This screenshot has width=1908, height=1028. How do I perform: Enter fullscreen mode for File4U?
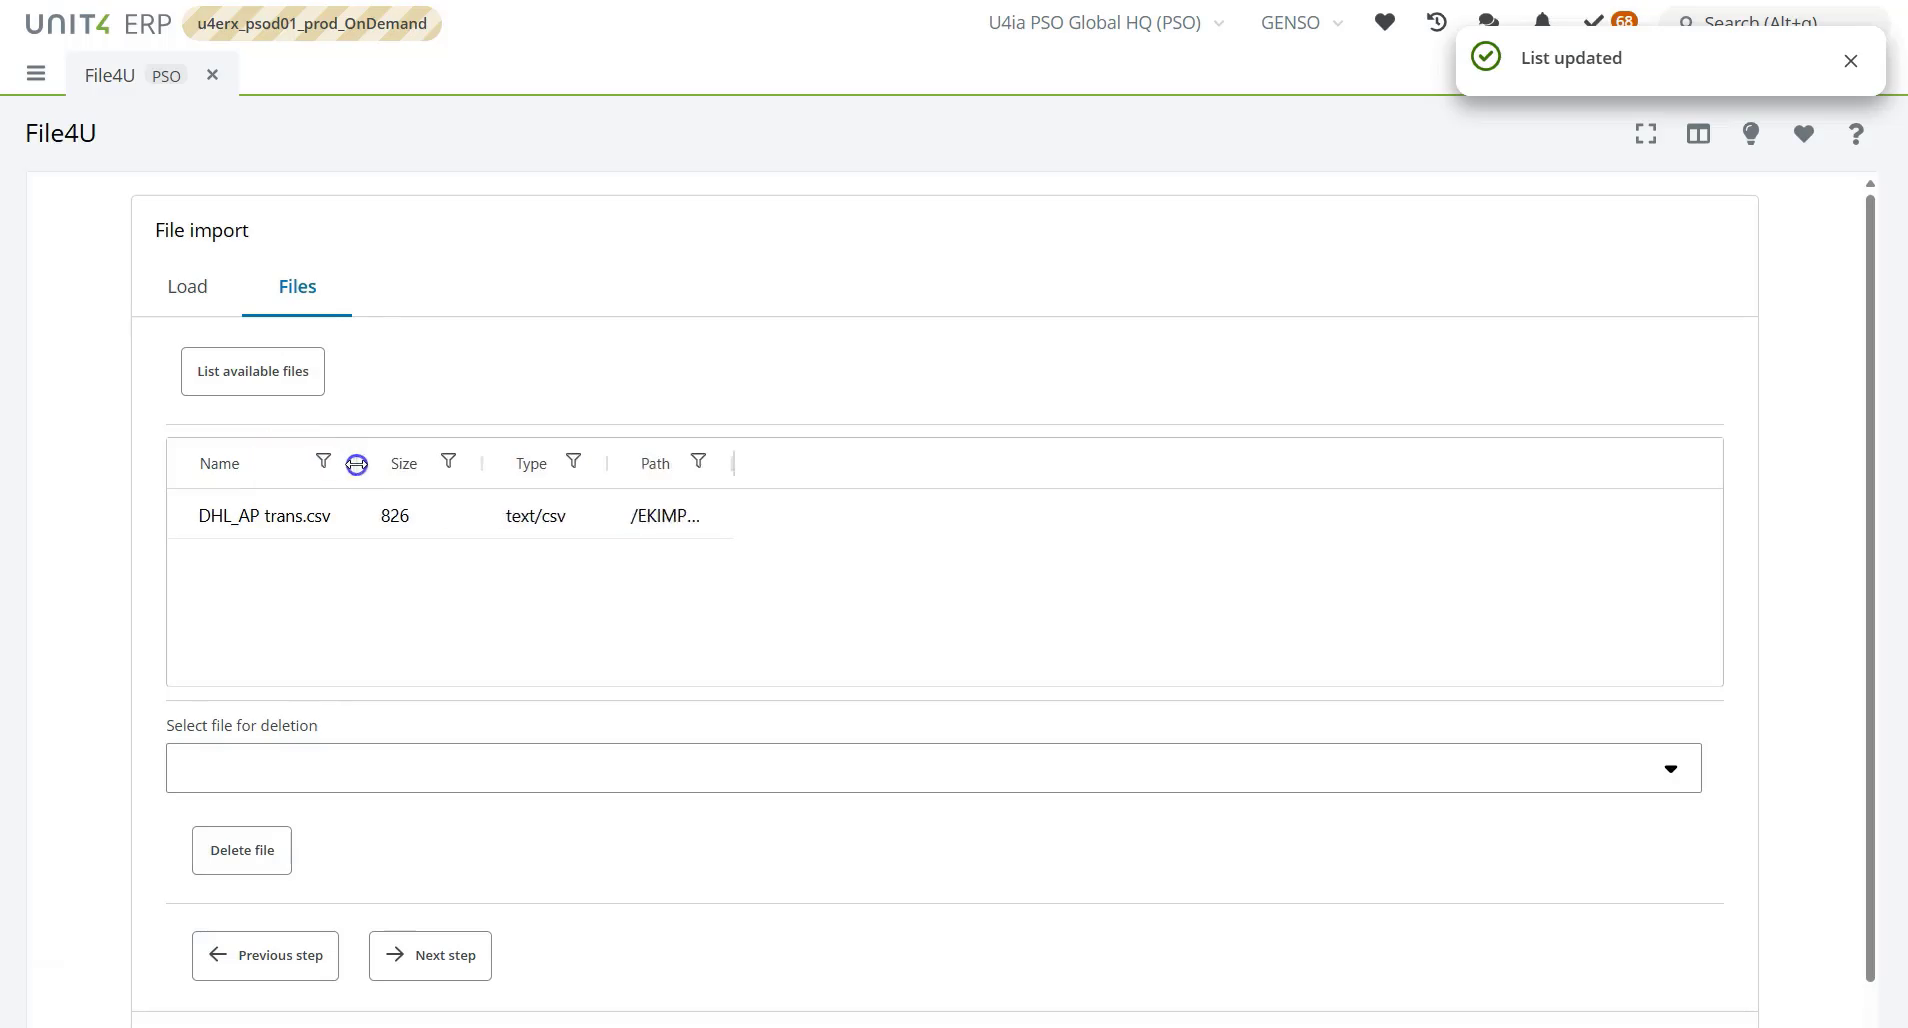pos(1646,133)
